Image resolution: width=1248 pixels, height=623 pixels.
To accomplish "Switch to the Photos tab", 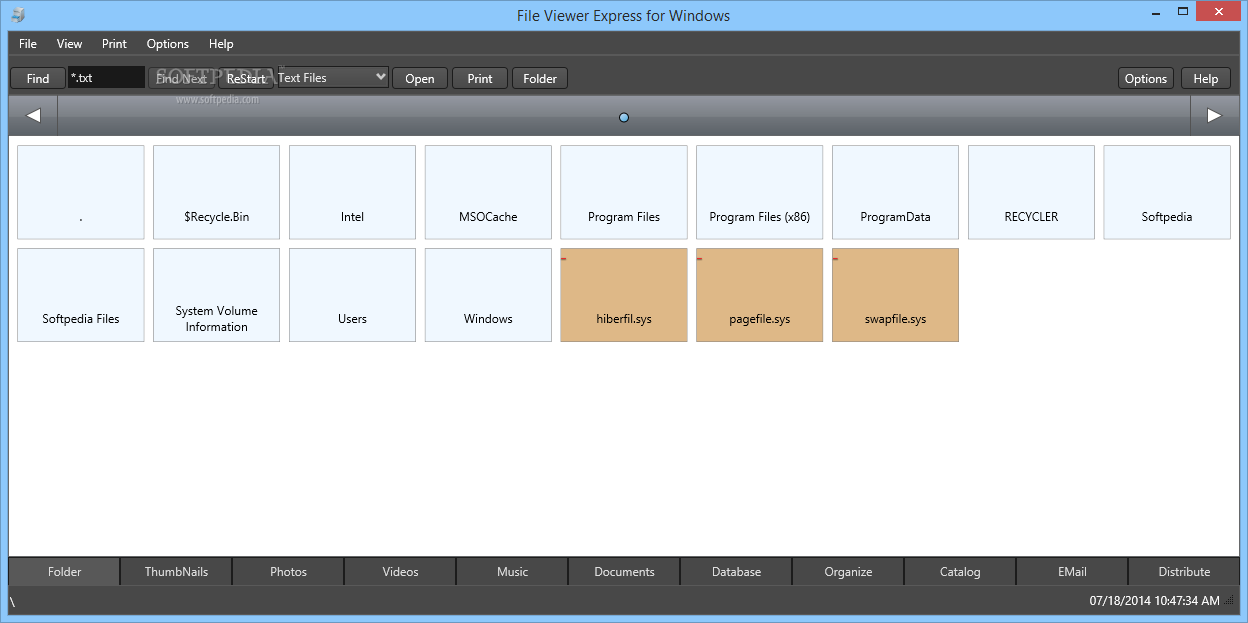I will 288,572.
